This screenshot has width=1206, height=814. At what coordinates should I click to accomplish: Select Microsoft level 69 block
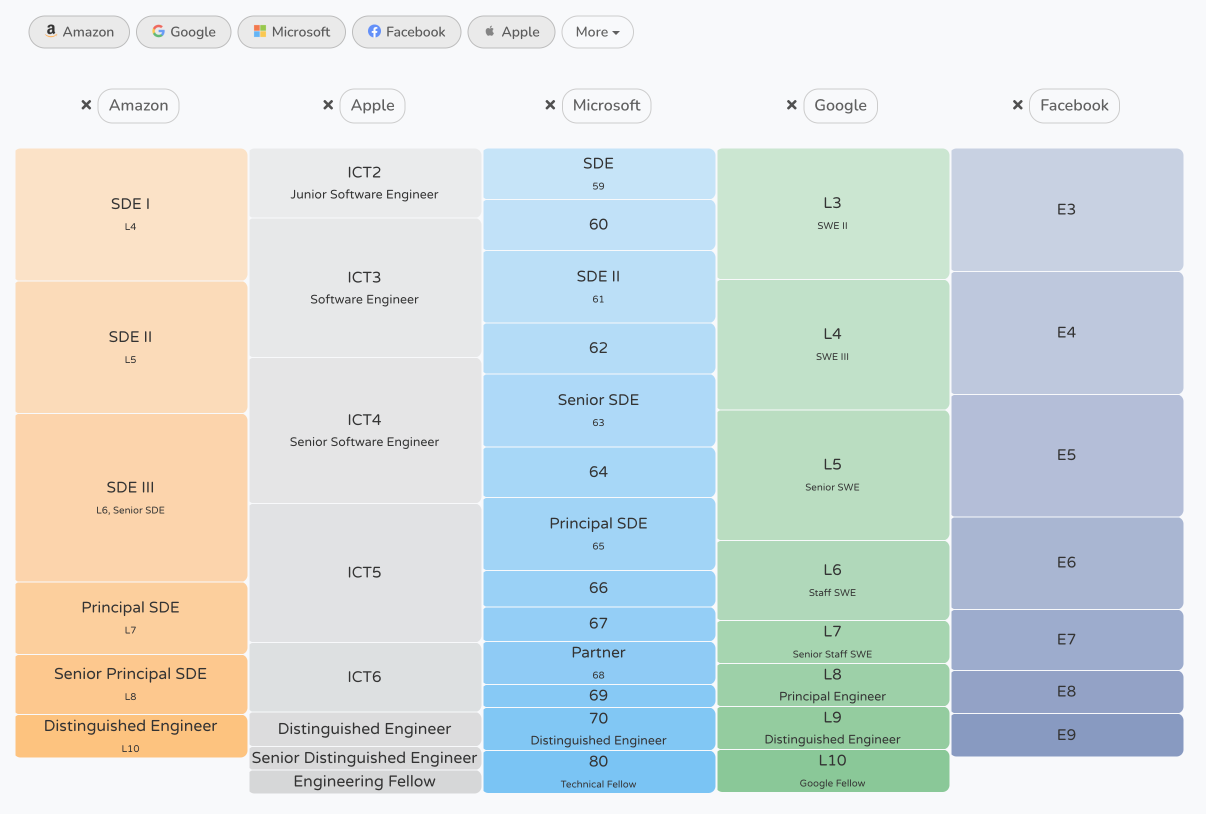pos(599,696)
